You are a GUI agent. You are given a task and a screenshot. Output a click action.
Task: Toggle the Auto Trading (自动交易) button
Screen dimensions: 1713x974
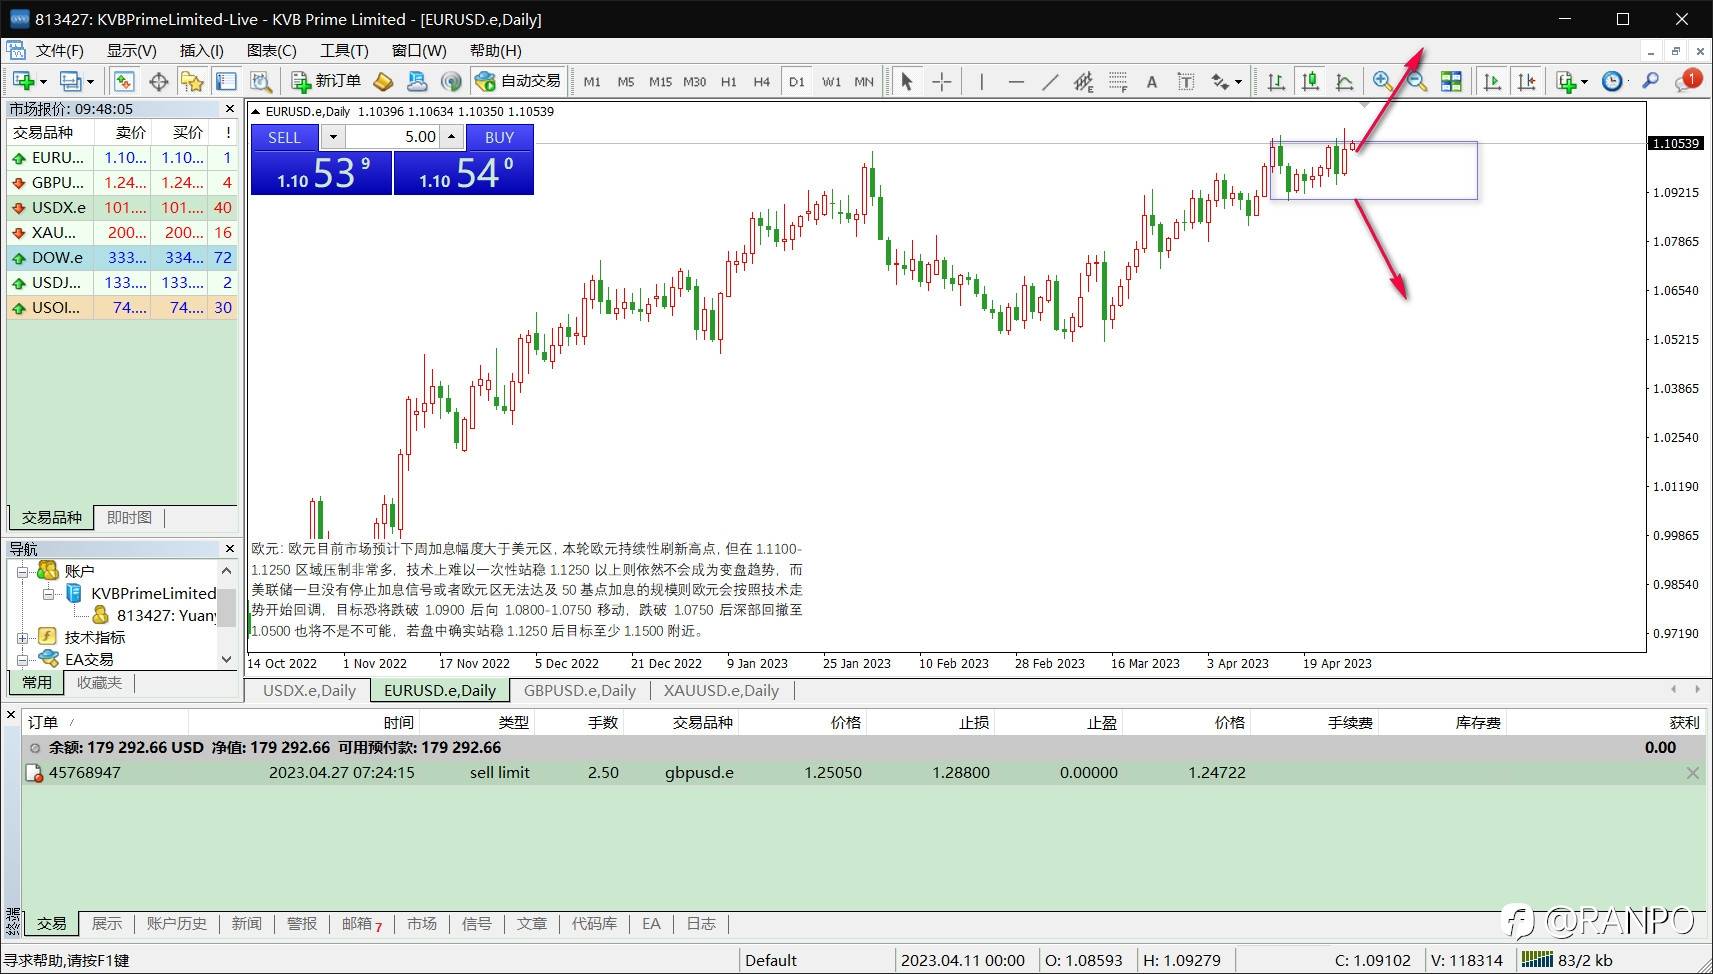click(x=519, y=81)
